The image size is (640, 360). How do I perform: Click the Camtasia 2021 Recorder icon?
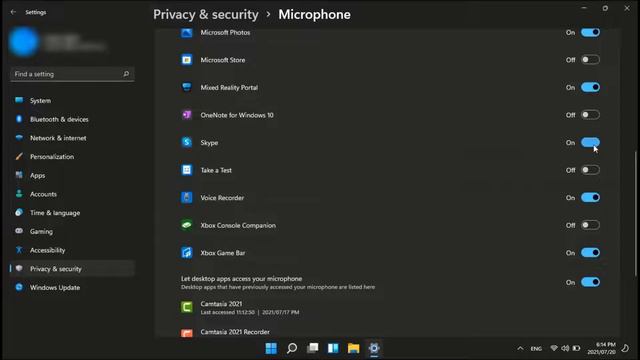click(x=187, y=333)
